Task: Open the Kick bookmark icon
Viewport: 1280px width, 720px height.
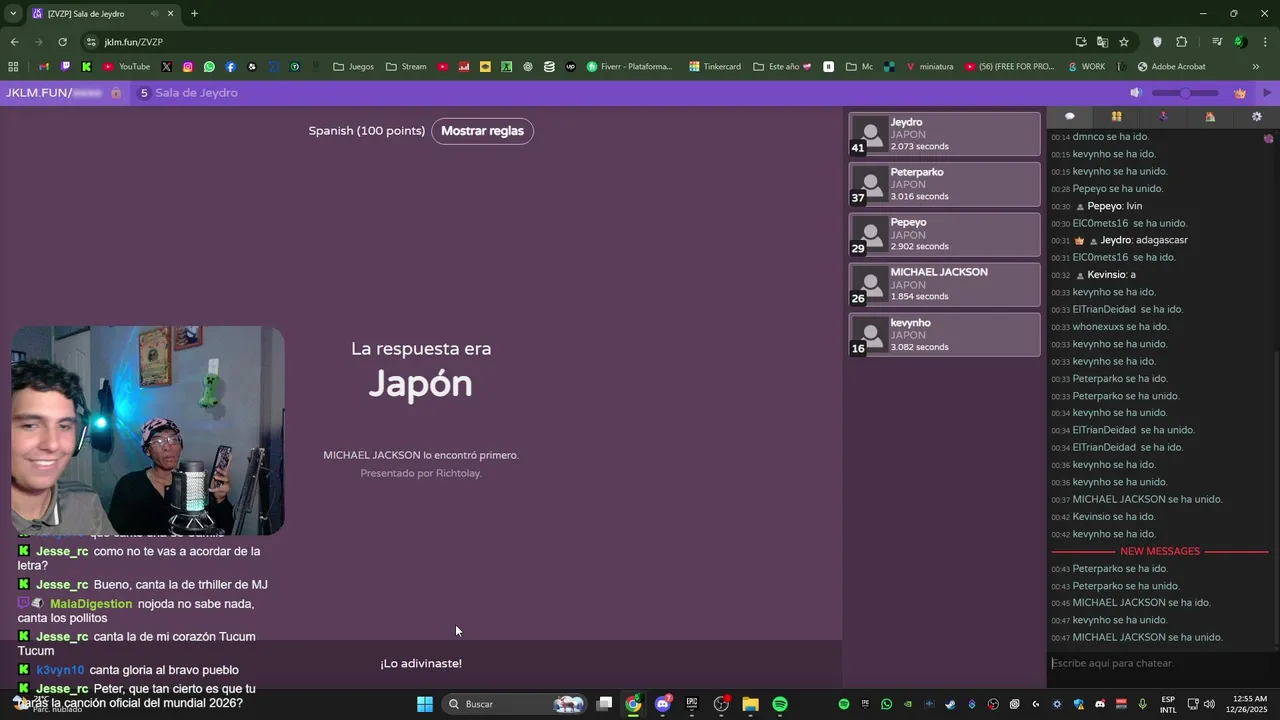Action: [87, 67]
